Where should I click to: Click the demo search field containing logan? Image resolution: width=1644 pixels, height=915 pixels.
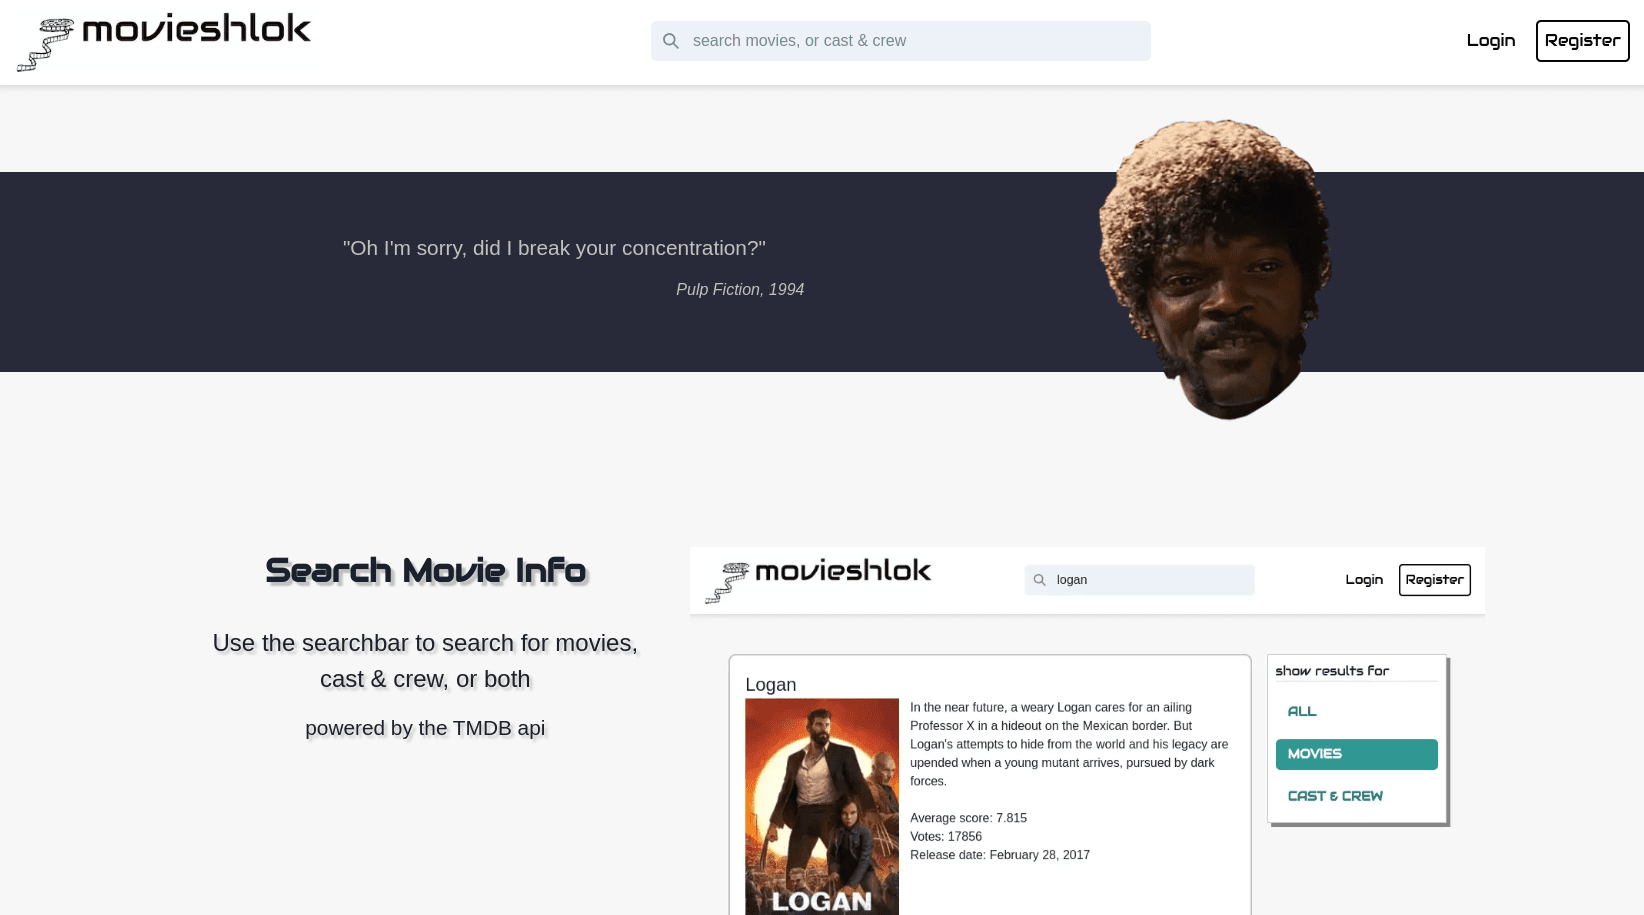click(1139, 580)
